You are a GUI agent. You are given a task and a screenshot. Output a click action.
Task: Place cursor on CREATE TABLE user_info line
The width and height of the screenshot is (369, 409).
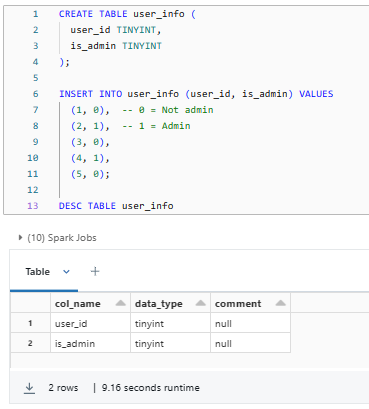(x=127, y=14)
